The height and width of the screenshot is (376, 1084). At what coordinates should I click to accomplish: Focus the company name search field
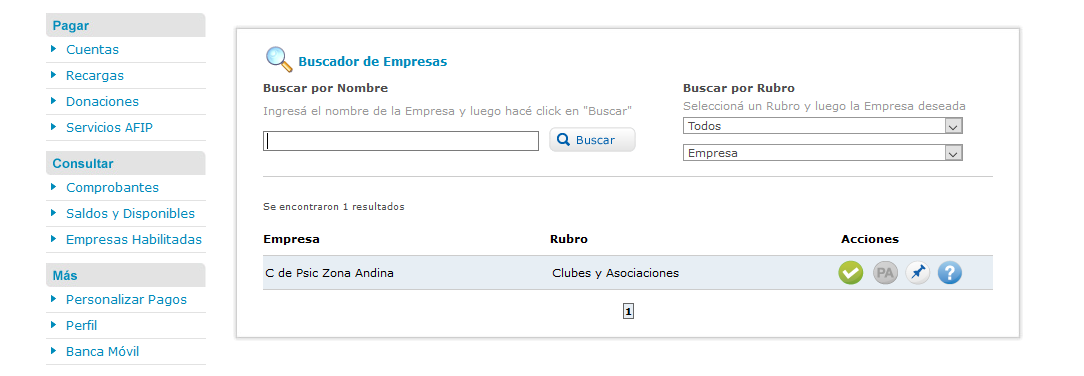400,141
